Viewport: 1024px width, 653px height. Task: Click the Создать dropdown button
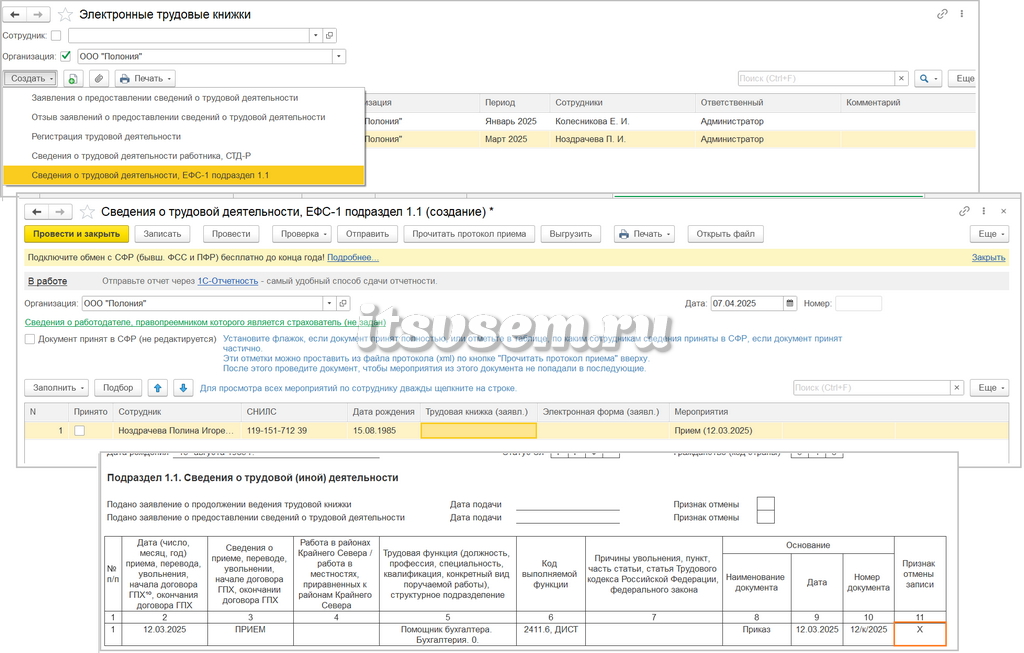30,78
